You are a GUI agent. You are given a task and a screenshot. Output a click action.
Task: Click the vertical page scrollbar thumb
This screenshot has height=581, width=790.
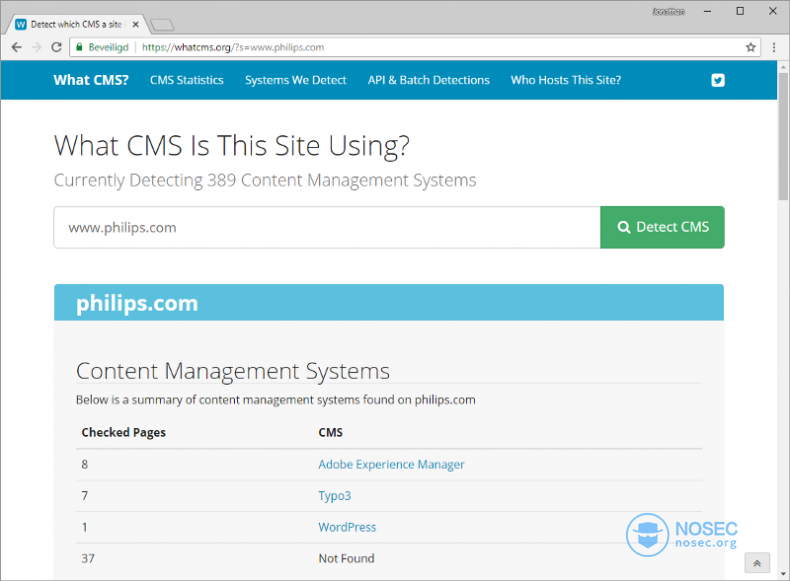coord(783,136)
